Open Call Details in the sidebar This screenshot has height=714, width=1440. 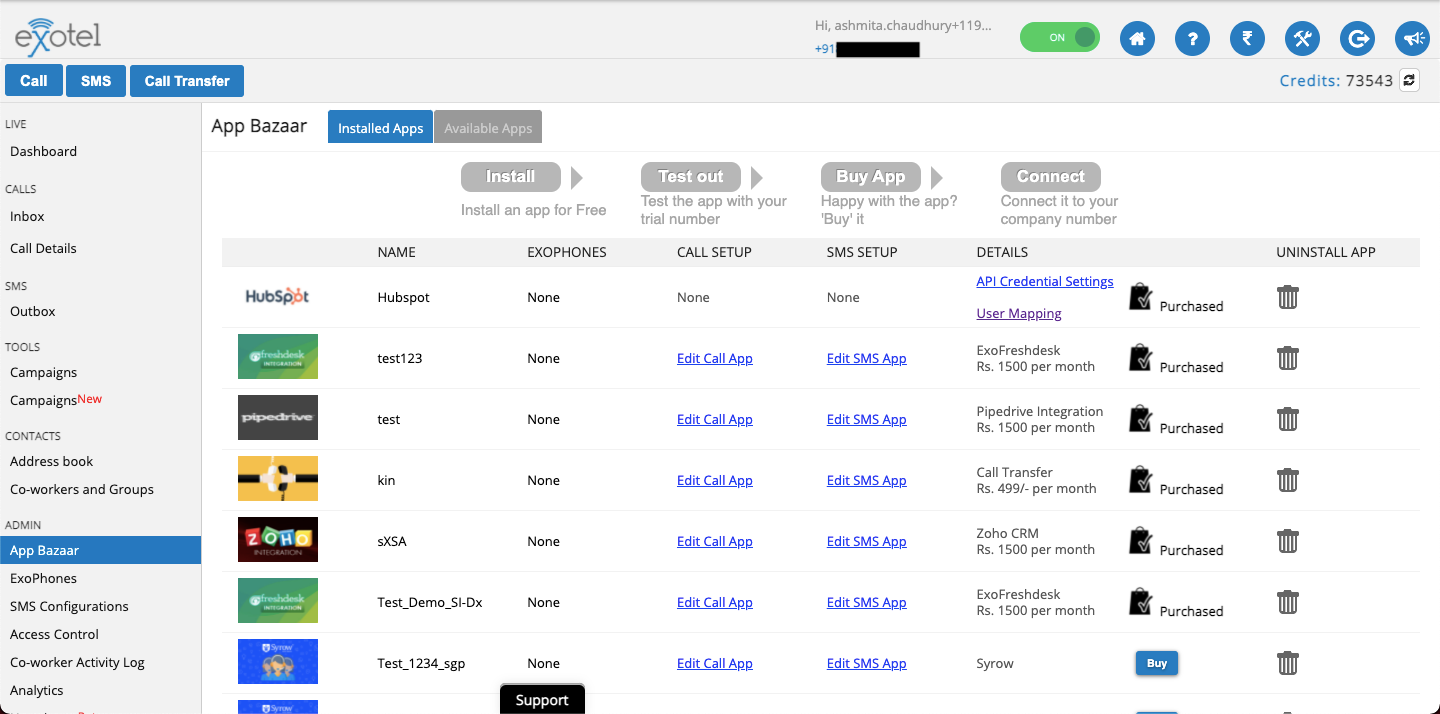[x=43, y=248]
